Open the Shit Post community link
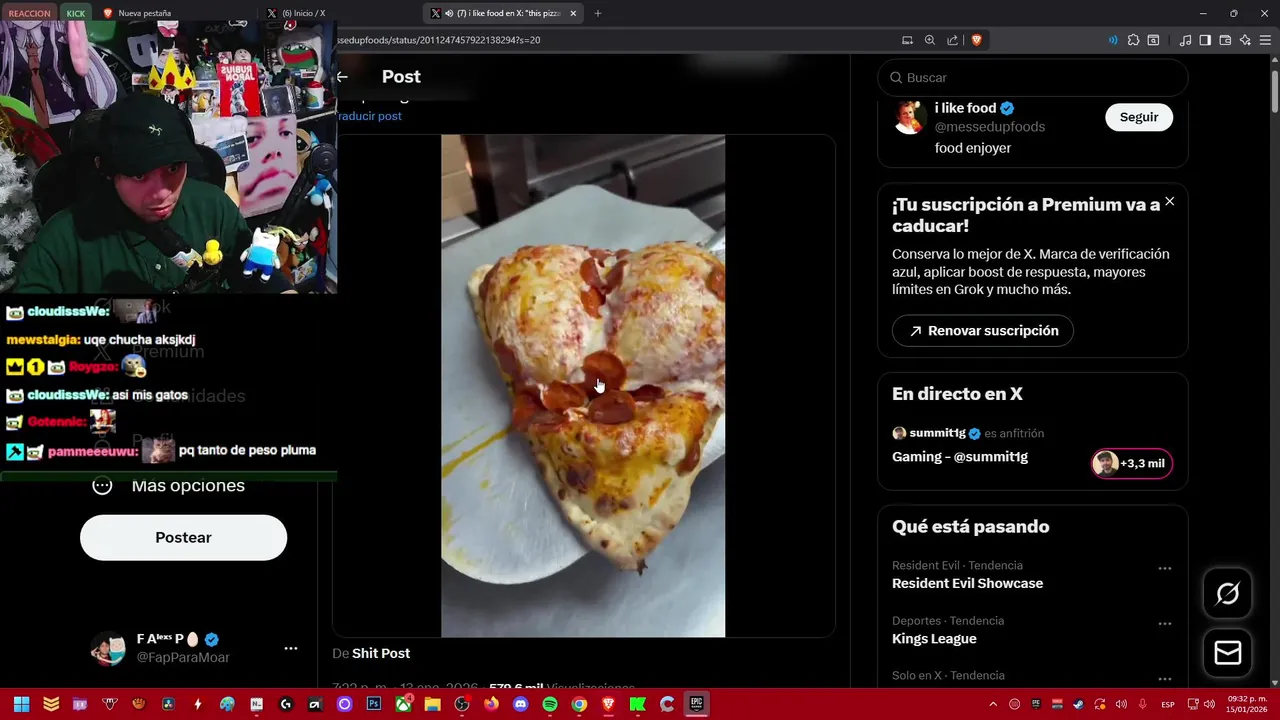This screenshot has height=720, width=1280. pyautogui.click(x=381, y=653)
